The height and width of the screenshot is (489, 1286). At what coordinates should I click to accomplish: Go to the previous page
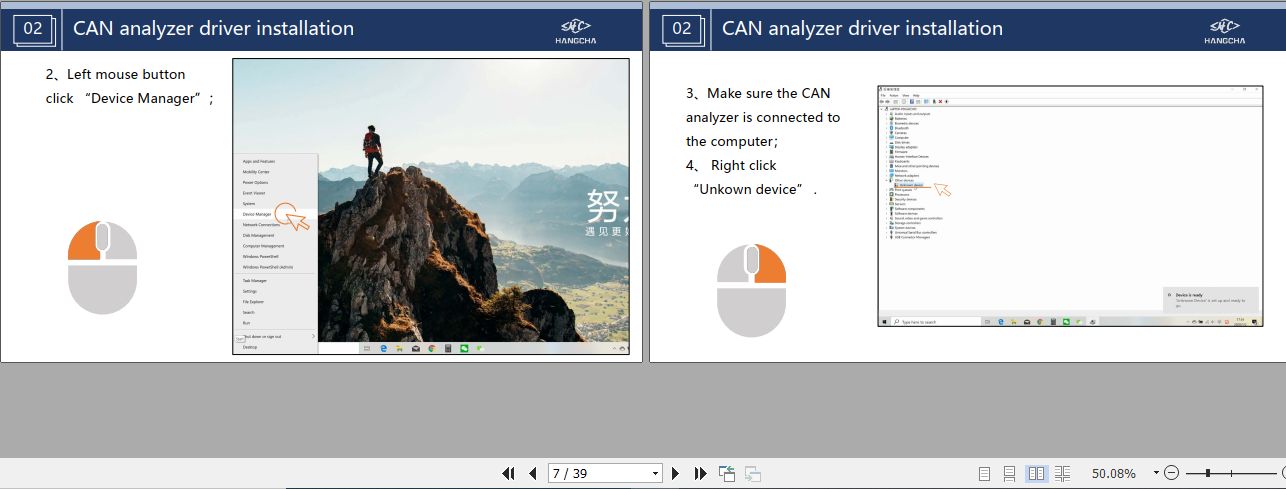tap(532, 473)
